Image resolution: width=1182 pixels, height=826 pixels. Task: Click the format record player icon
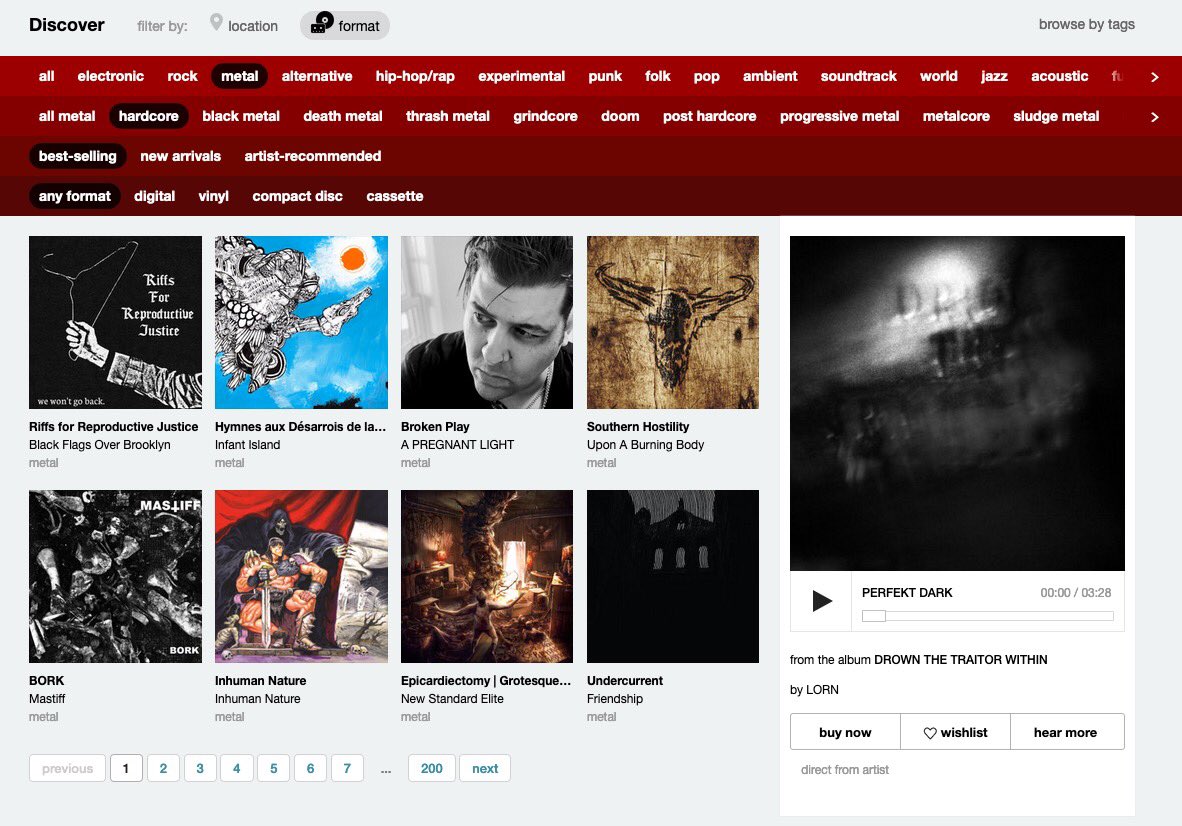click(322, 23)
